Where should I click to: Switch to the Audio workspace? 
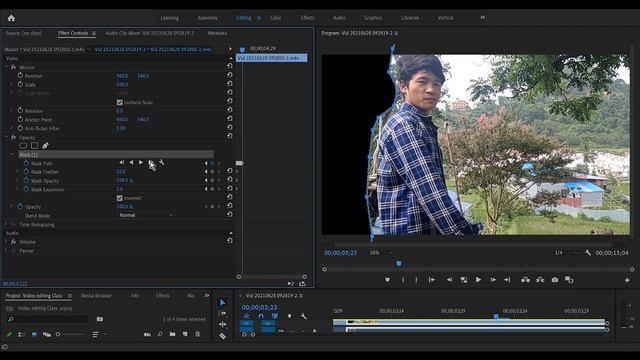tap(339, 18)
